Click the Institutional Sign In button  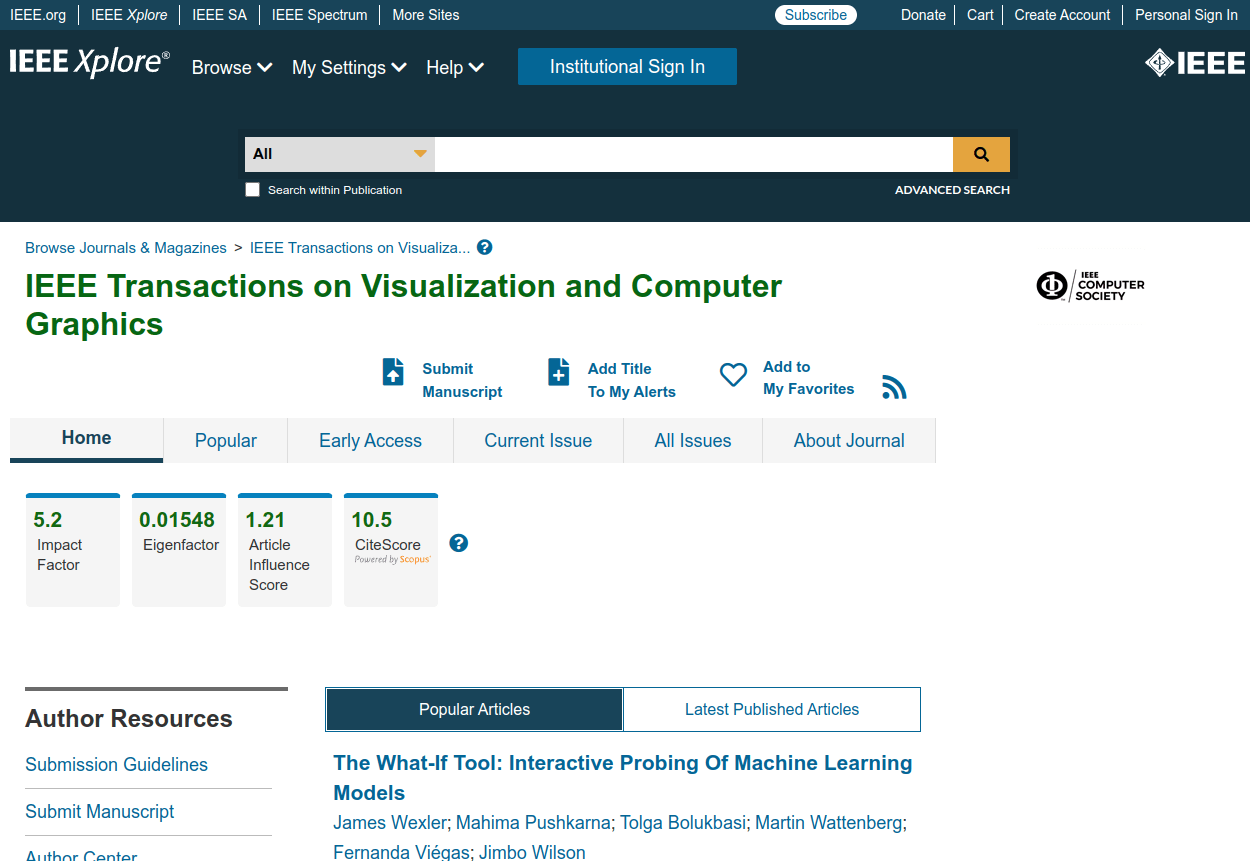627,67
